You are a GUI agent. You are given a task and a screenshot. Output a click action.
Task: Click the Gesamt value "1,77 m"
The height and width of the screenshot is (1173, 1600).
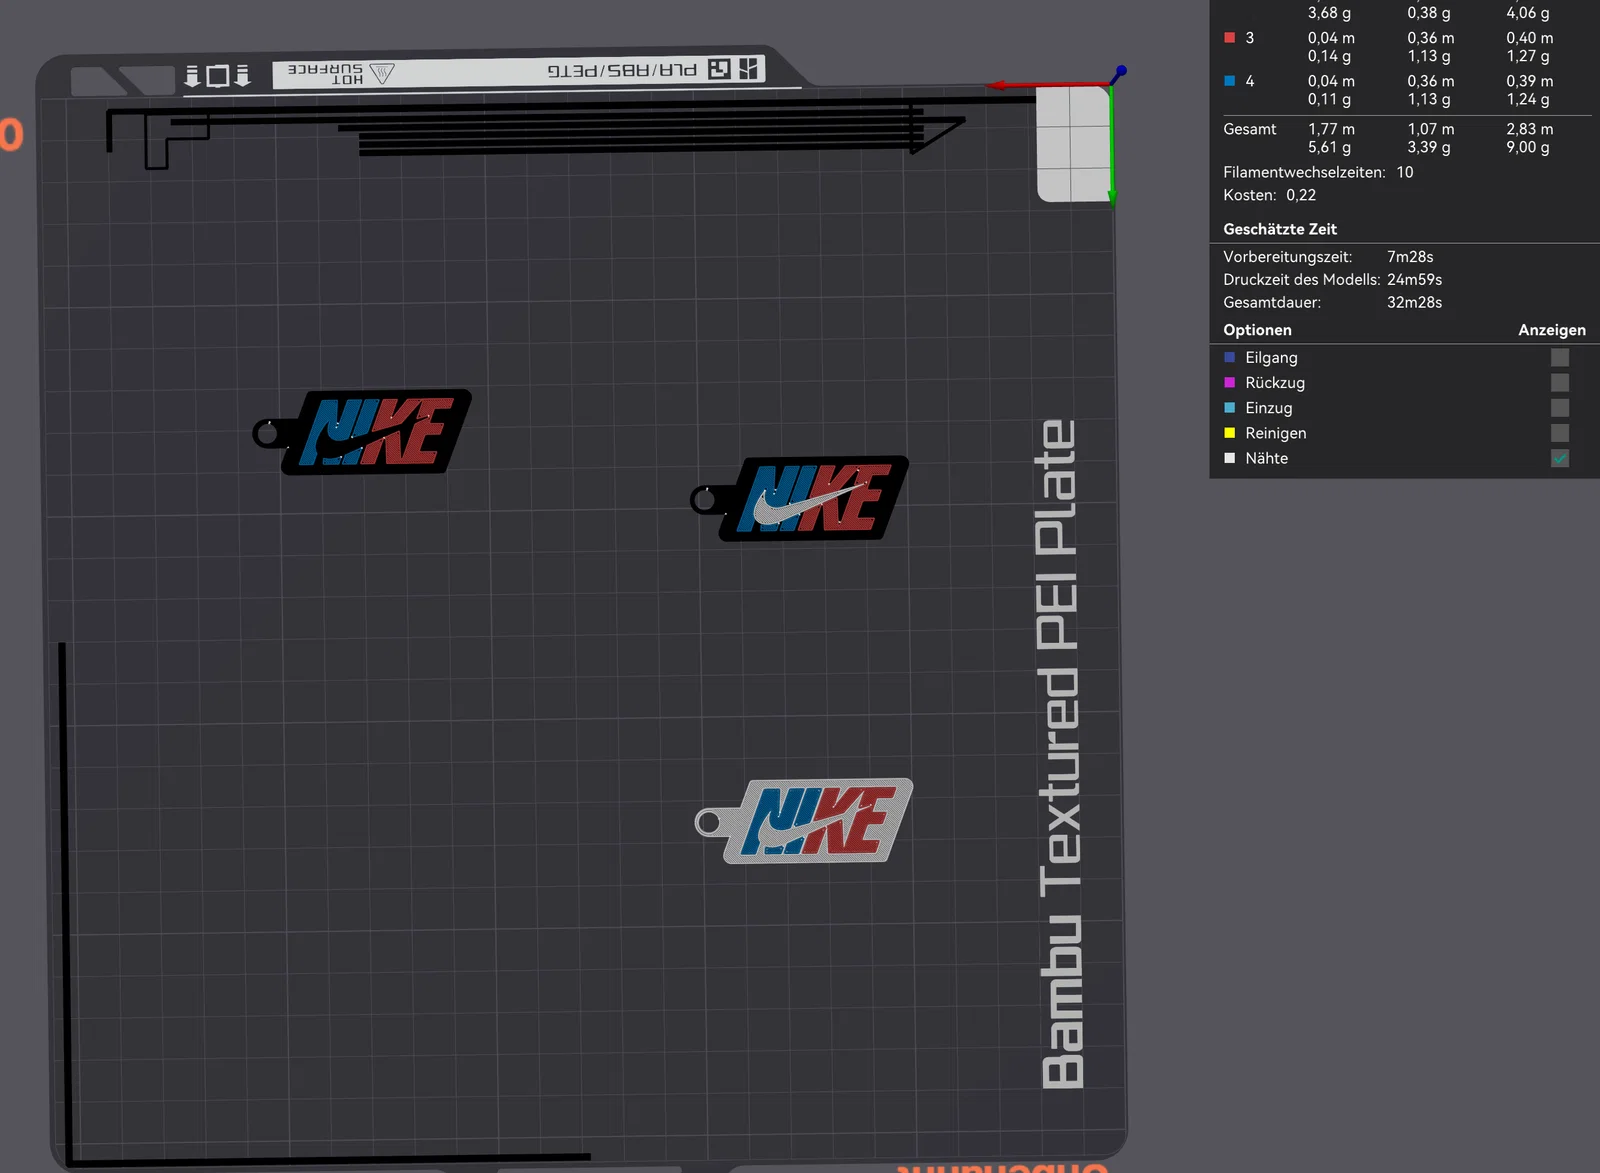click(x=1332, y=129)
